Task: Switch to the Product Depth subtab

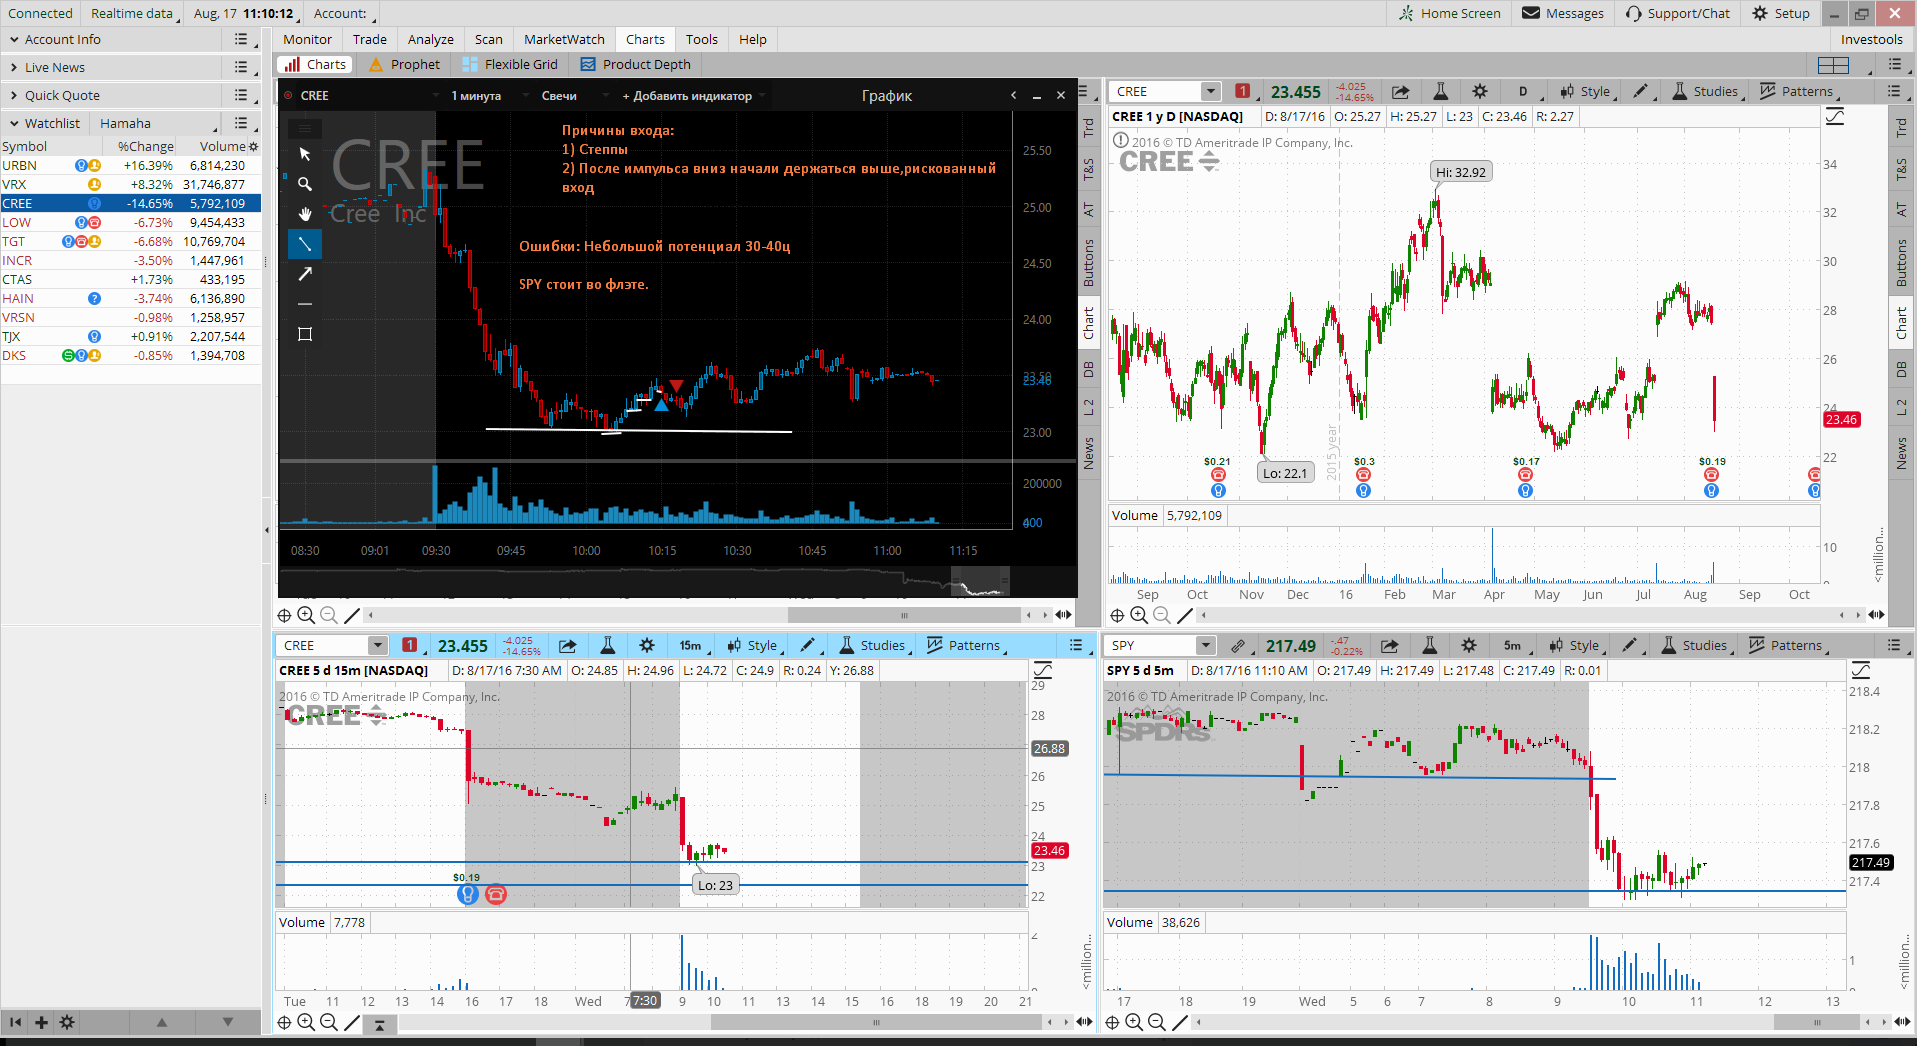Action: pos(636,65)
